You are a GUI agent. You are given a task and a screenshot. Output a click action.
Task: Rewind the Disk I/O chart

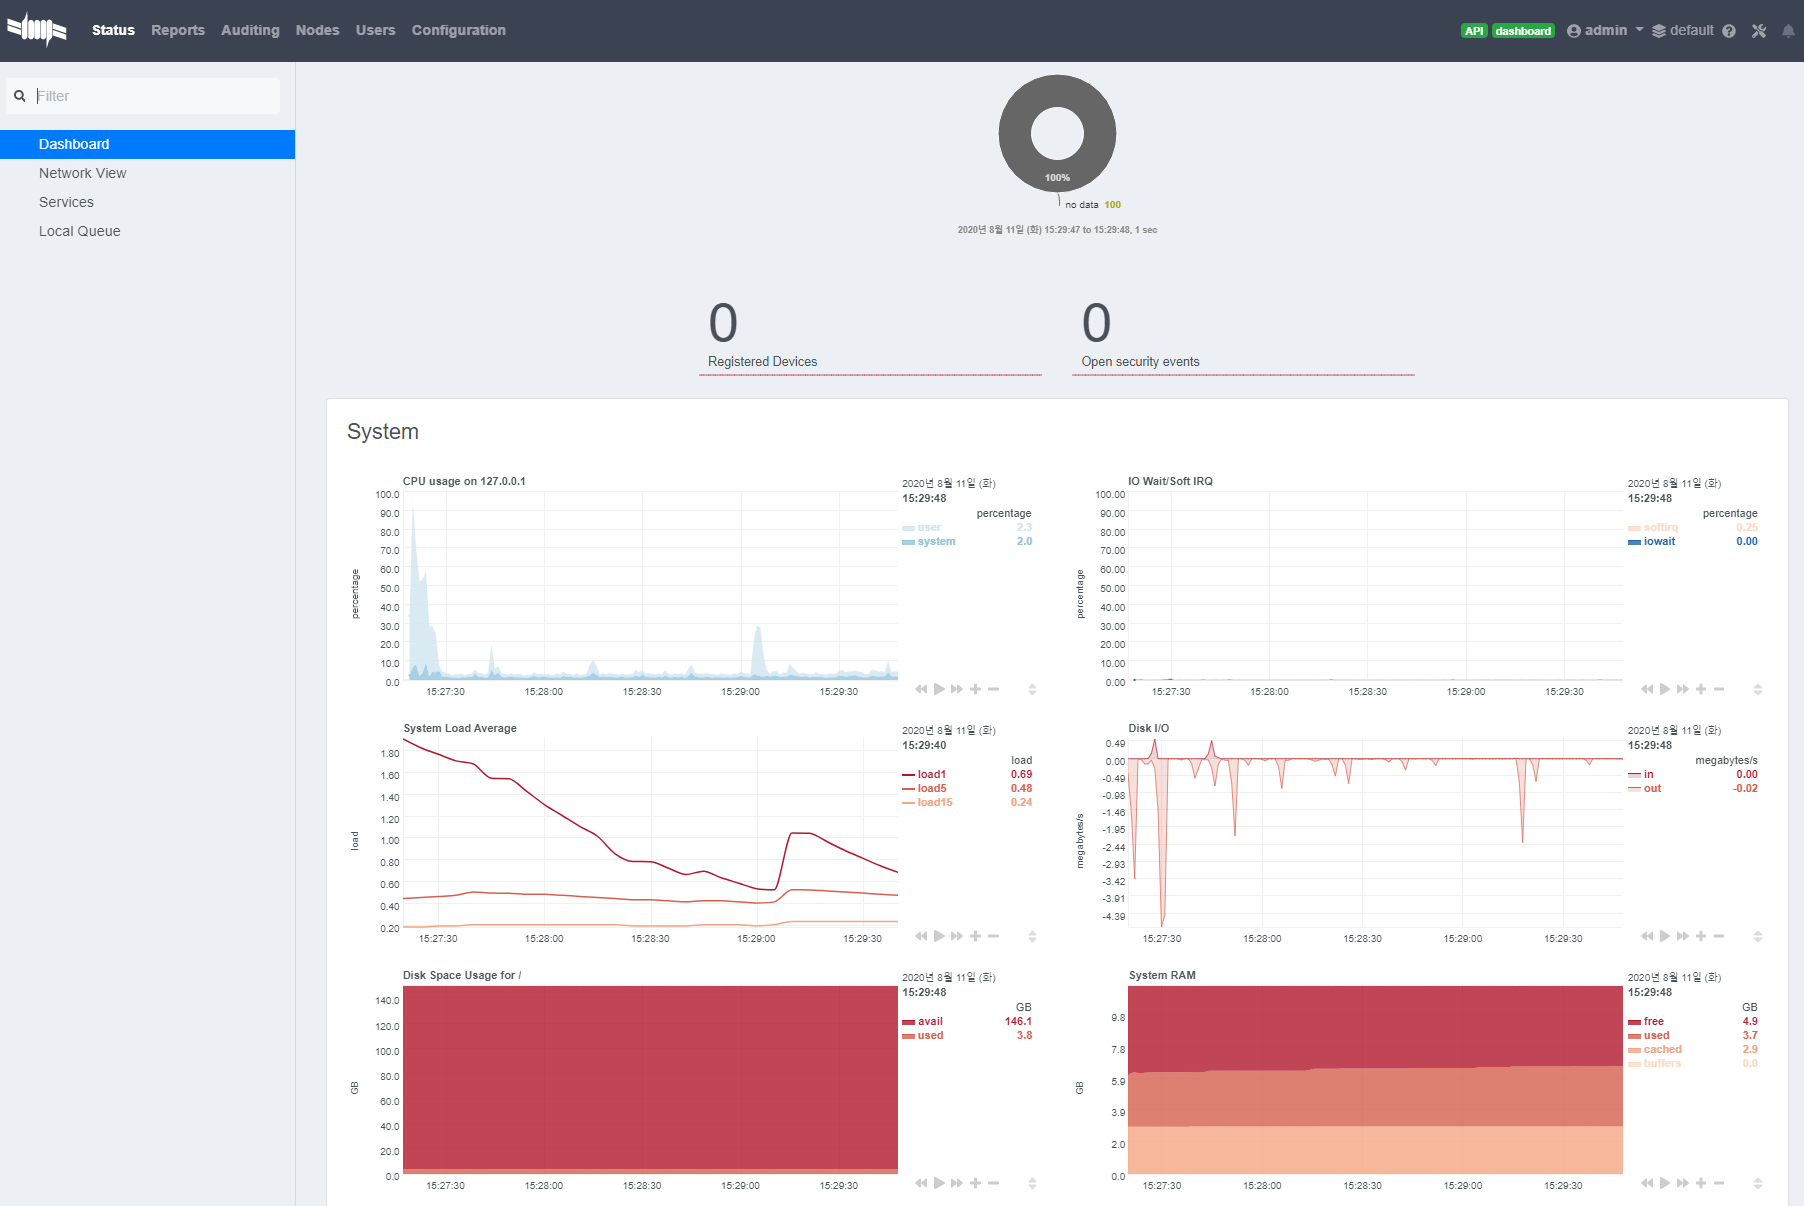[1647, 936]
